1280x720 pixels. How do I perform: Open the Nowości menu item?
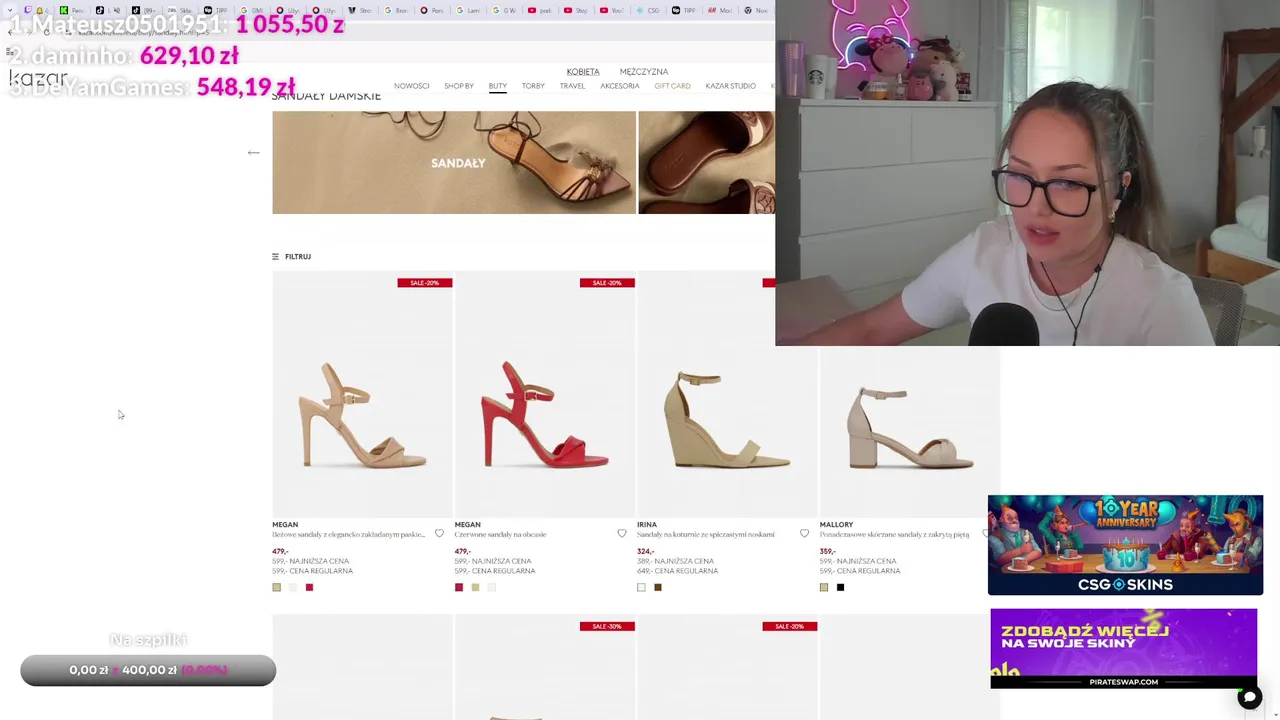[x=411, y=86]
